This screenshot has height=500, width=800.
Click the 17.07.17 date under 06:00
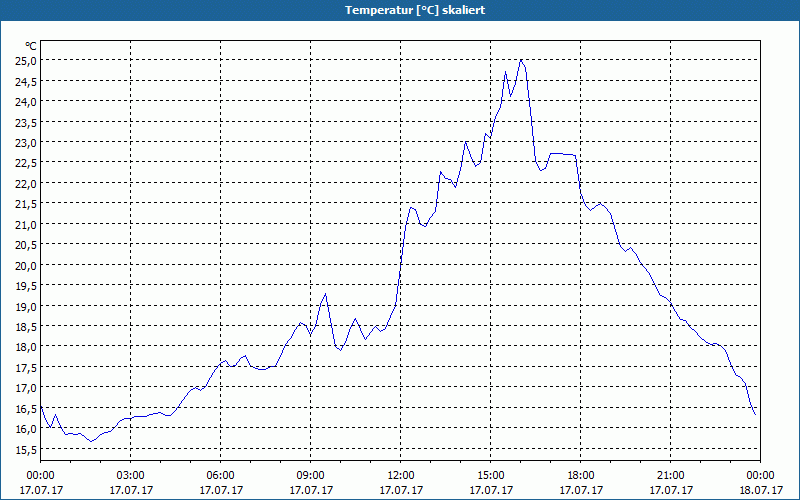pos(221,490)
